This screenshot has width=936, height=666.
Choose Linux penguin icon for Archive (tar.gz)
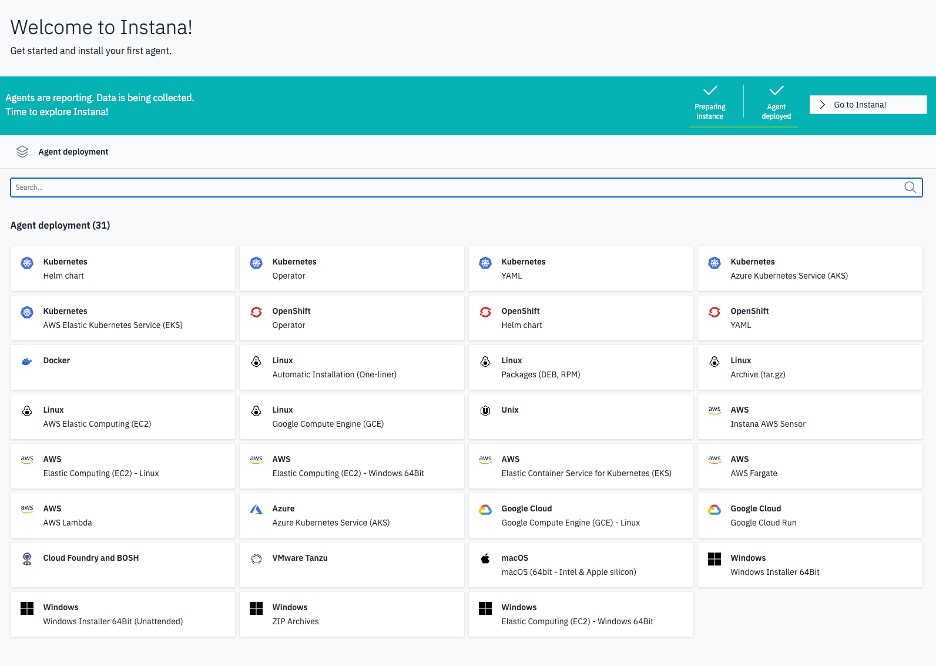click(715, 361)
